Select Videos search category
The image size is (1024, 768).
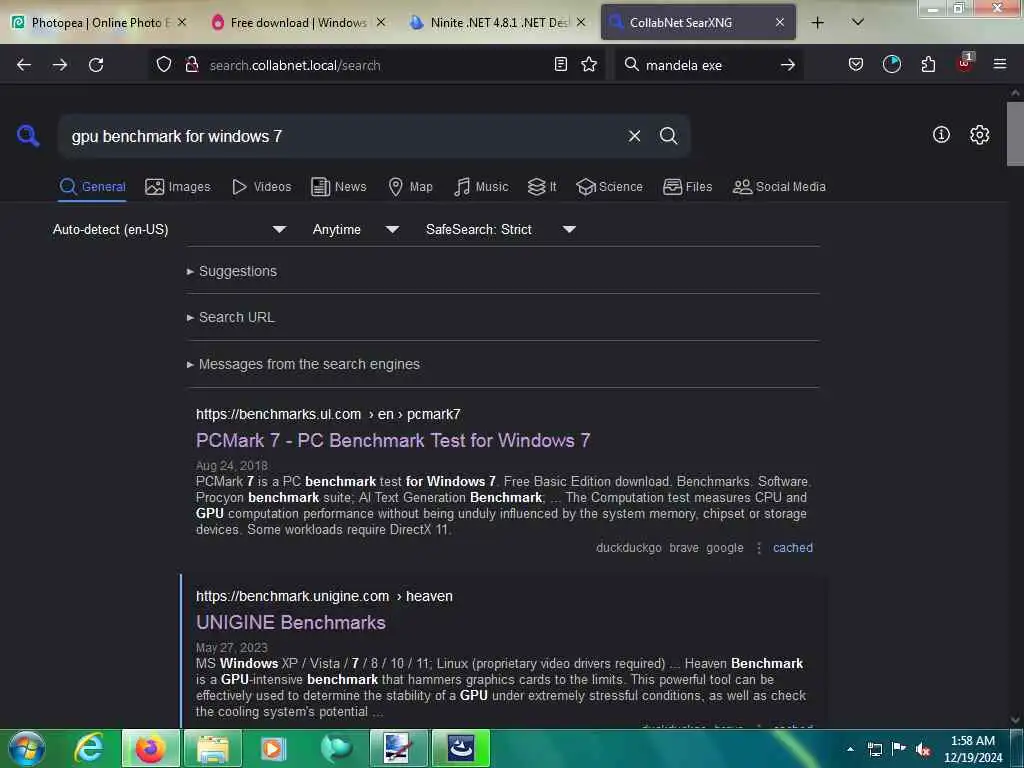click(x=261, y=187)
